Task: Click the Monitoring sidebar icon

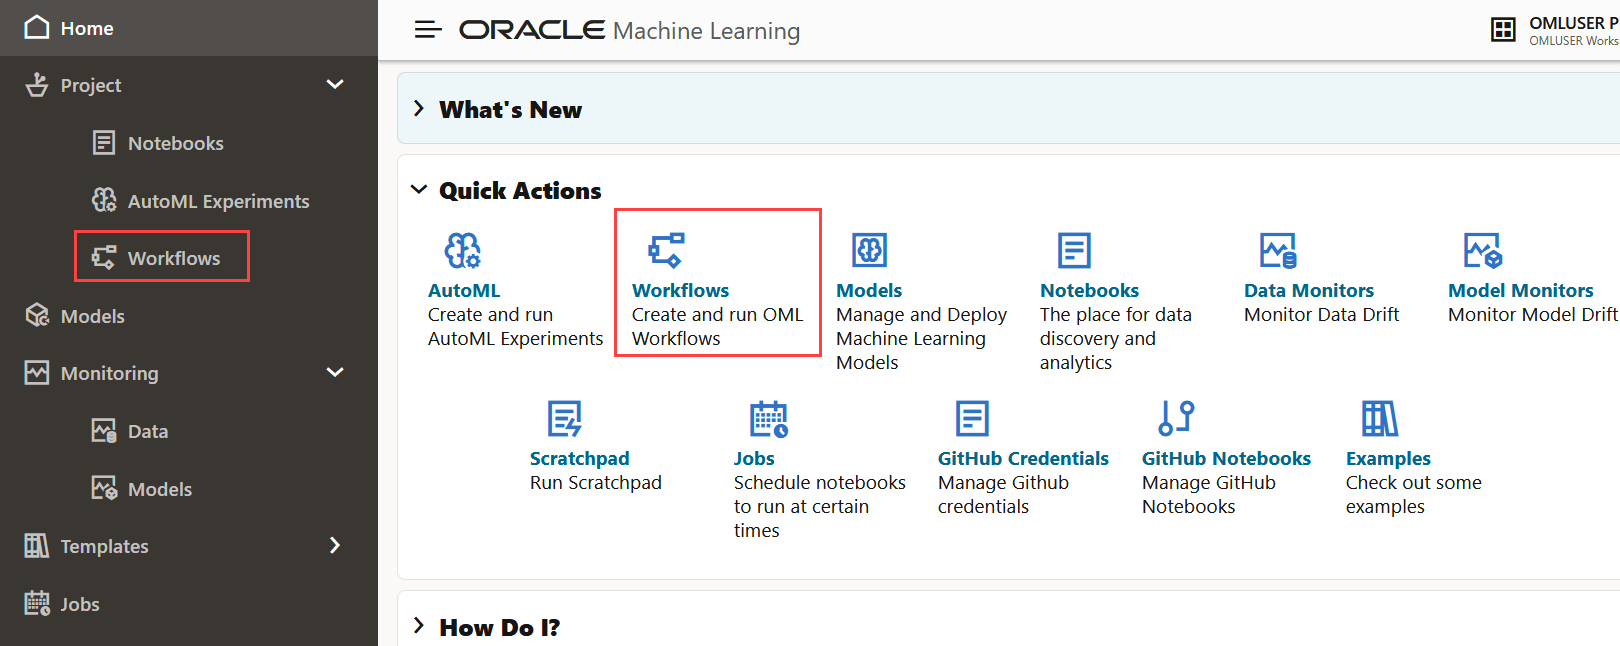Action: point(37,372)
